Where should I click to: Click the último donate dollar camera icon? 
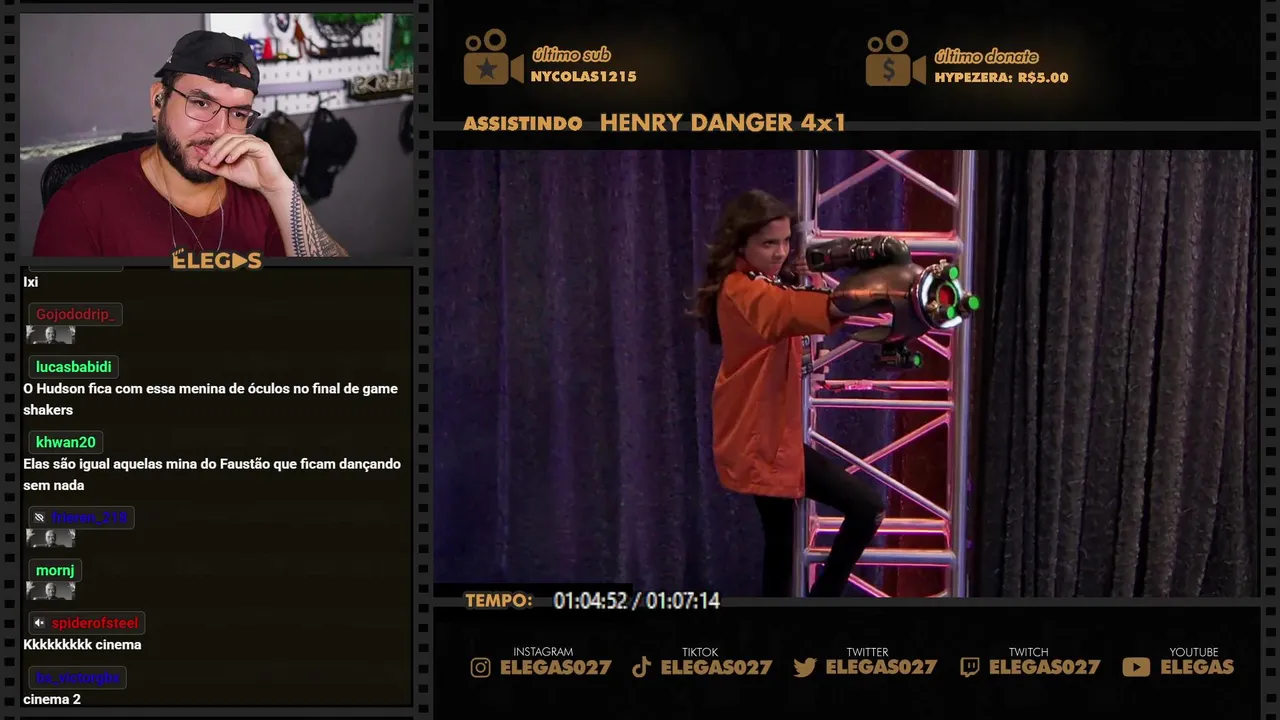coord(895,58)
